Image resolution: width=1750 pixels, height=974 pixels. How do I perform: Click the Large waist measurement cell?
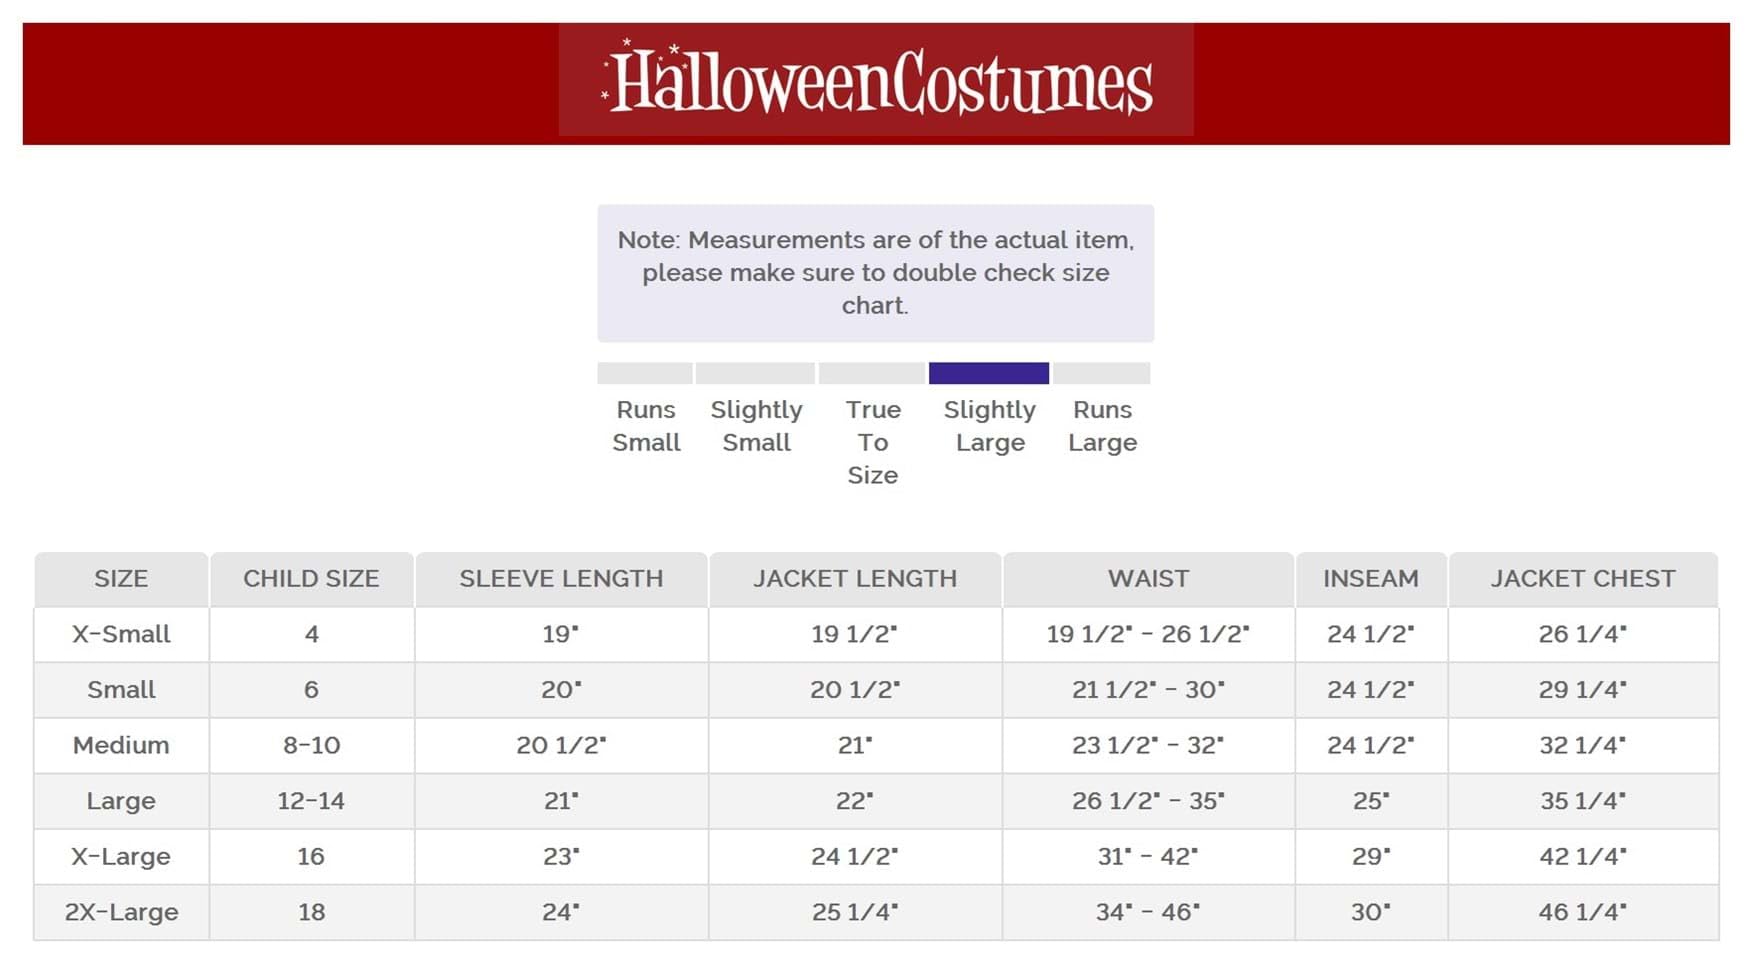point(1148,801)
